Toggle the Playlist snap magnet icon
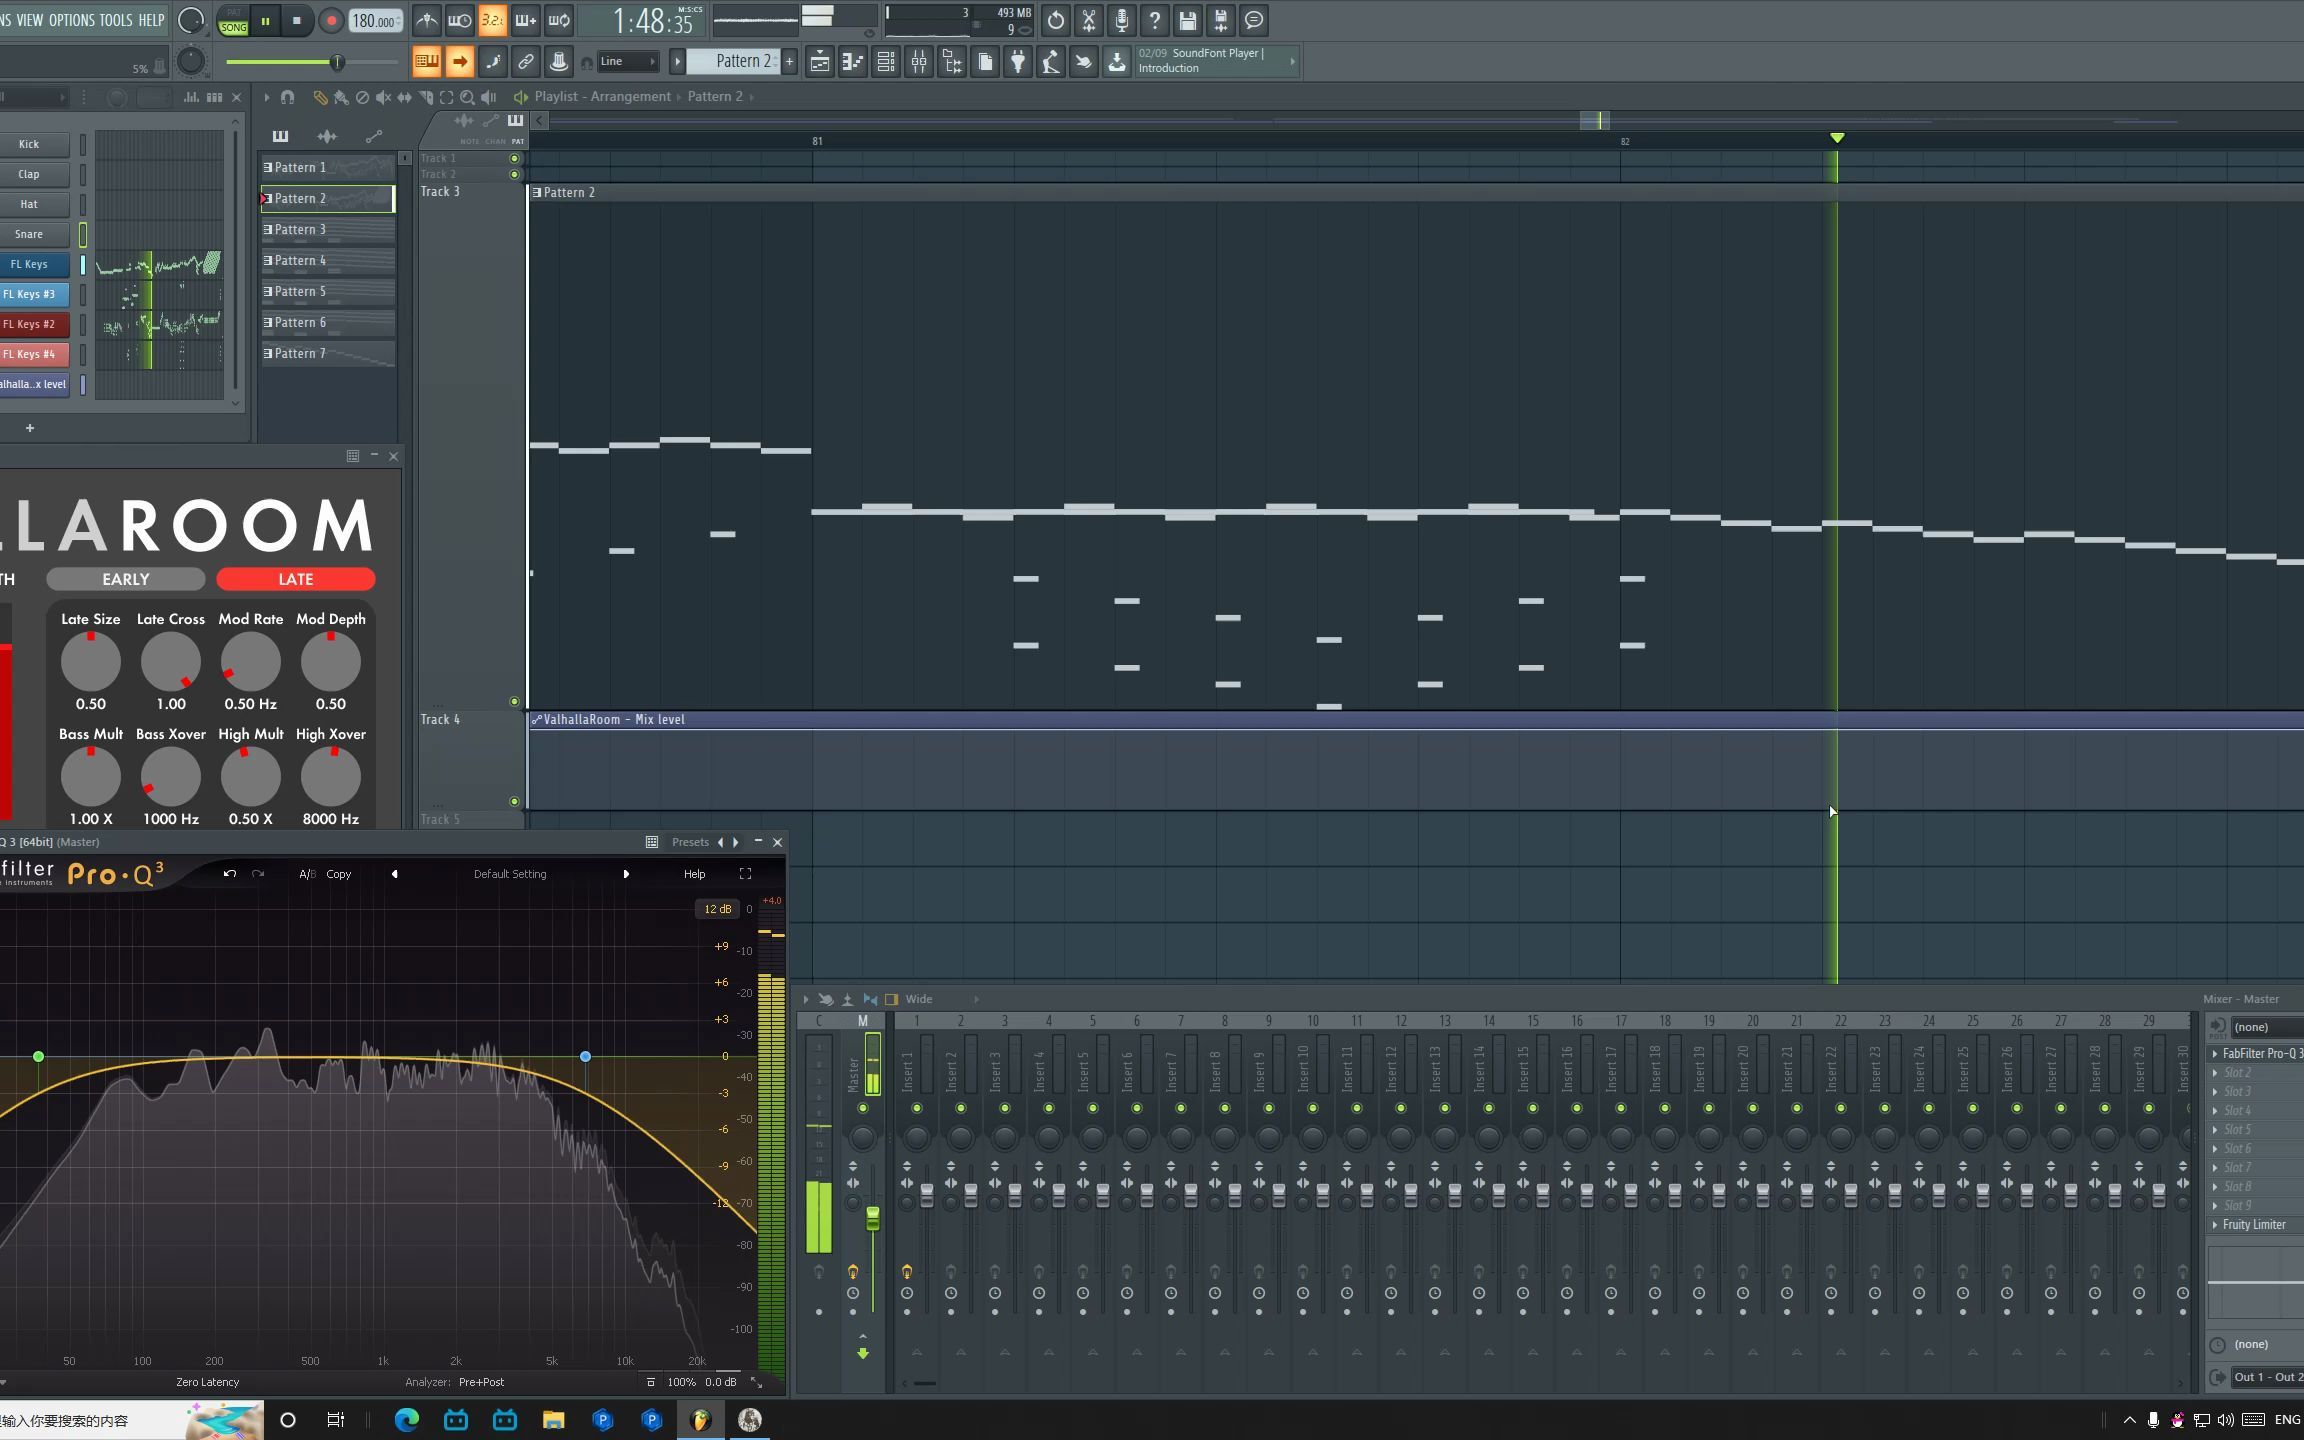 pos(287,97)
